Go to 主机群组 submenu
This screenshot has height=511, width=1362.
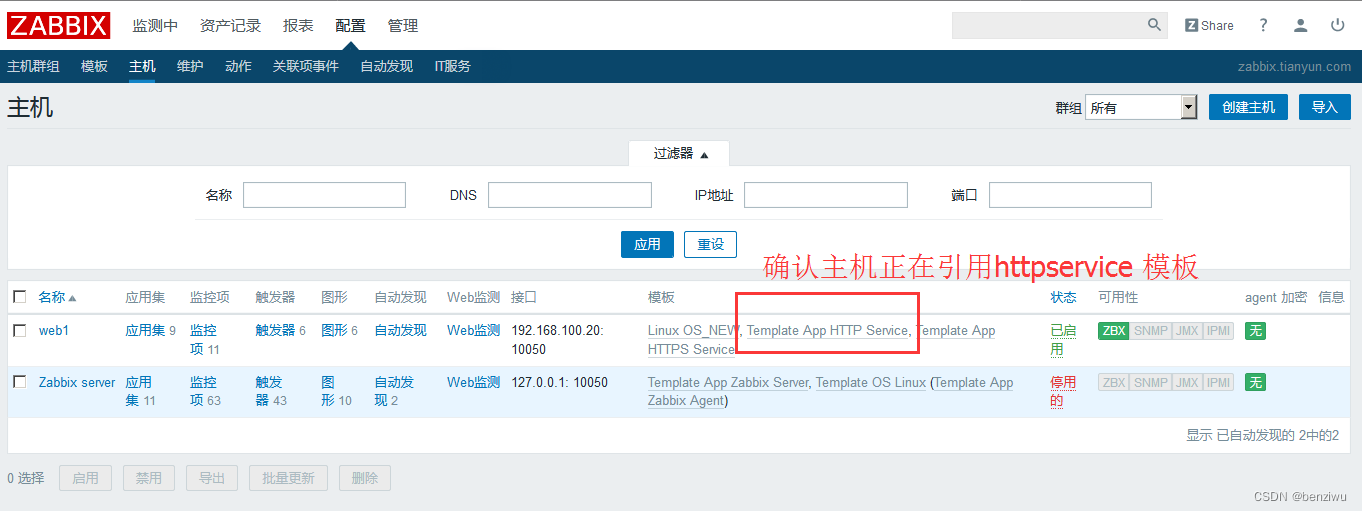click(x=33, y=66)
